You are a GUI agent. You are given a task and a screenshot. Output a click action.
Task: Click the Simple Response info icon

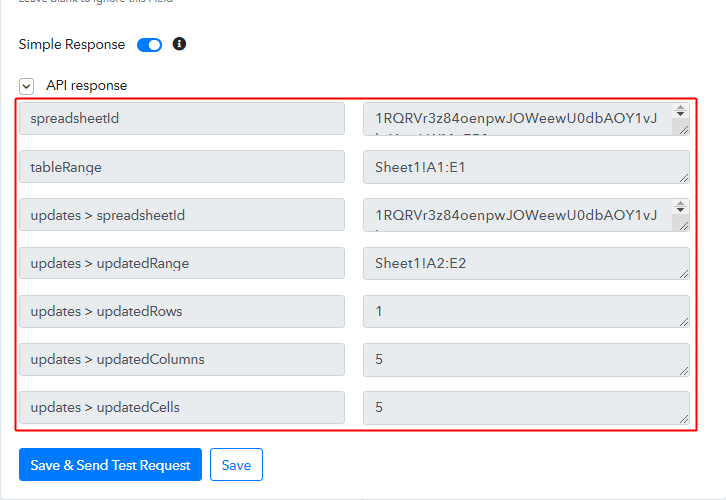(179, 44)
